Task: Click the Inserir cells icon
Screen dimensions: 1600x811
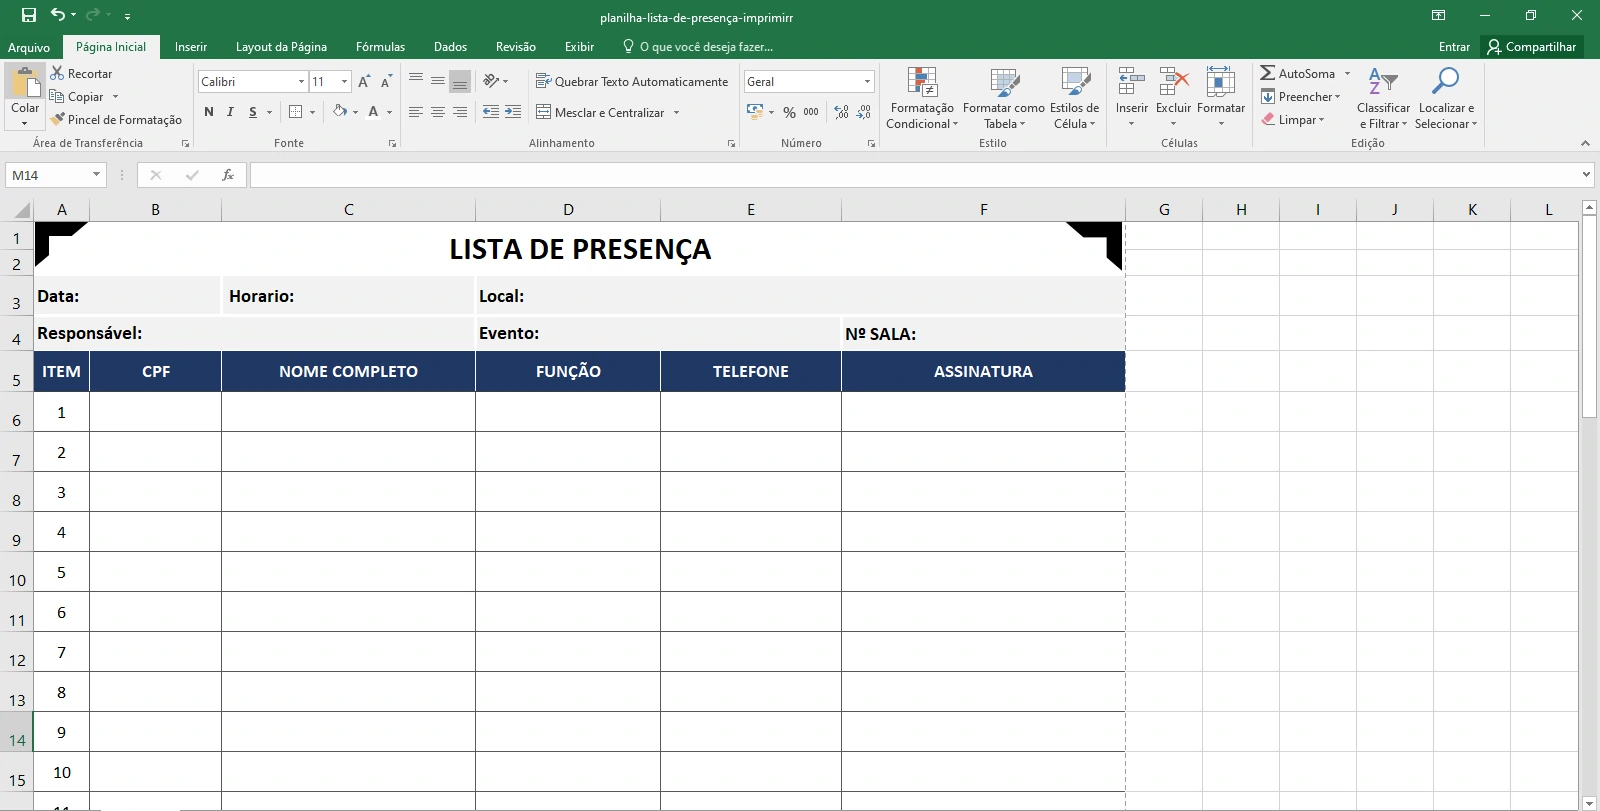Action: [1132, 82]
